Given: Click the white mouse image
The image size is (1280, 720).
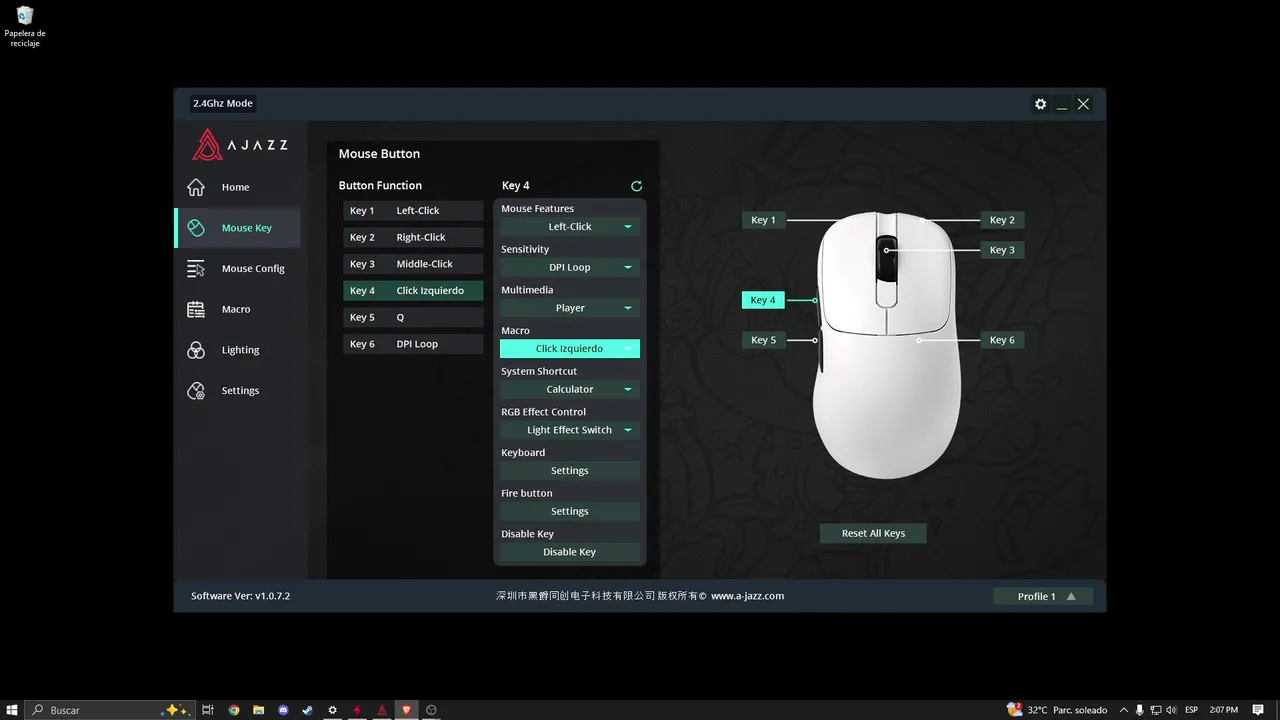Looking at the screenshot, I should 887,344.
